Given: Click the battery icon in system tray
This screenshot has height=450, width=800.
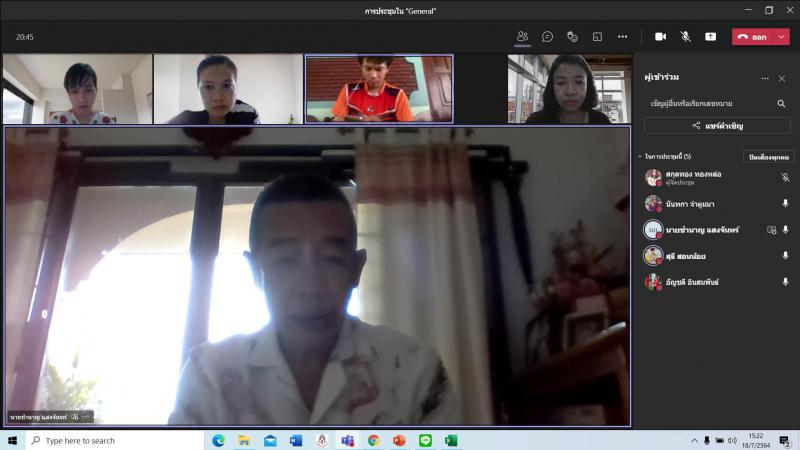Looking at the screenshot, I should (x=719, y=440).
